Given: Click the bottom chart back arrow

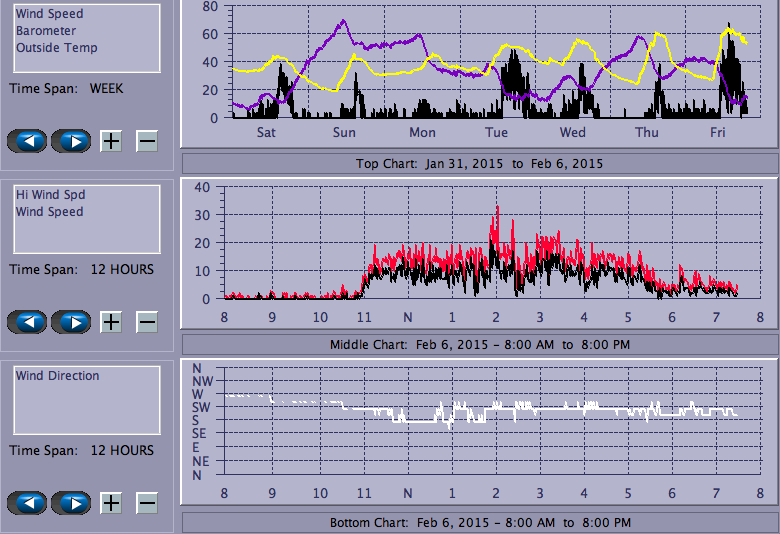Looking at the screenshot, I should tap(28, 503).
